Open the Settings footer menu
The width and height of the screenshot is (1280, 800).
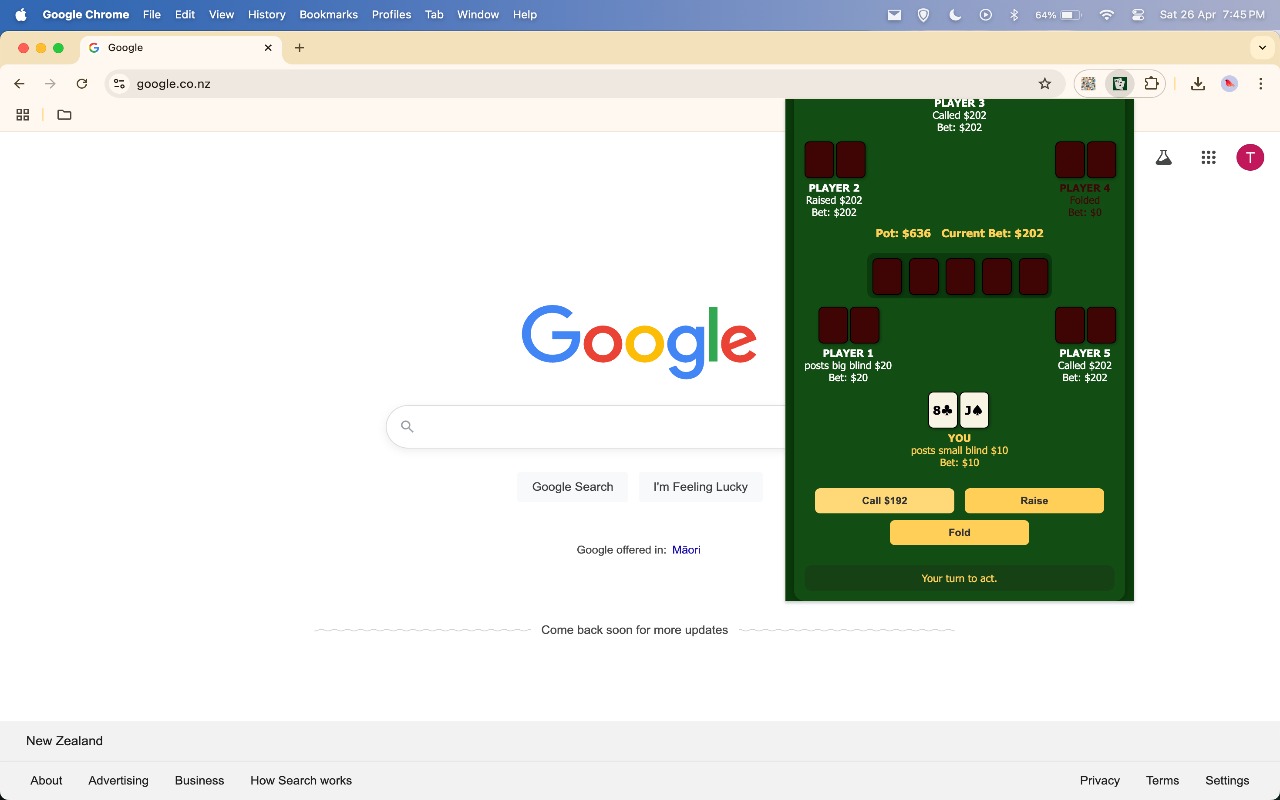[1227, 781]
